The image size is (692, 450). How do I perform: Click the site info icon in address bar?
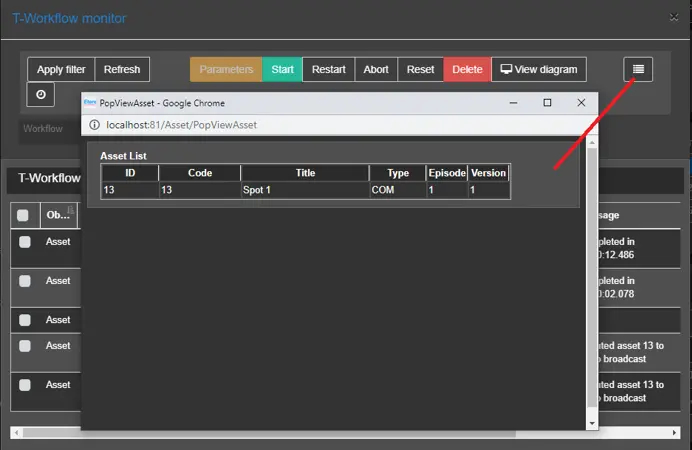tap(94, 125)
